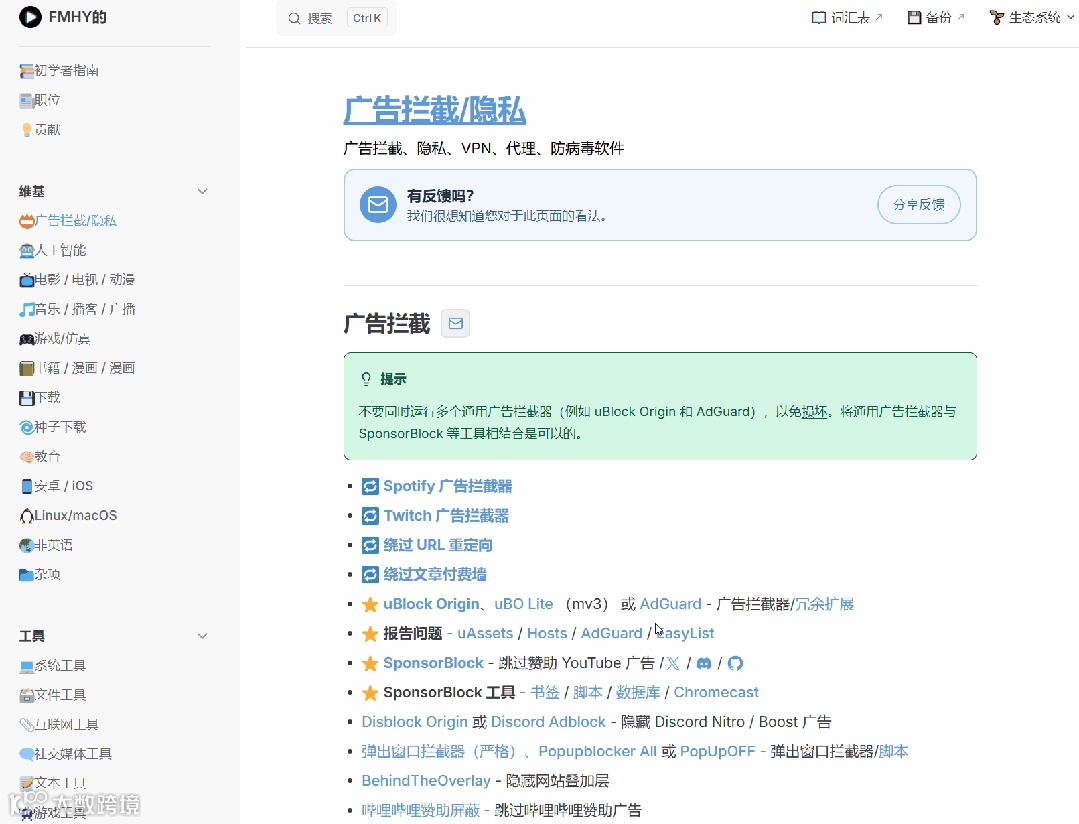Collapse the 维基 sidebar section chevron
1079x824 pixels.
[202, 191]
